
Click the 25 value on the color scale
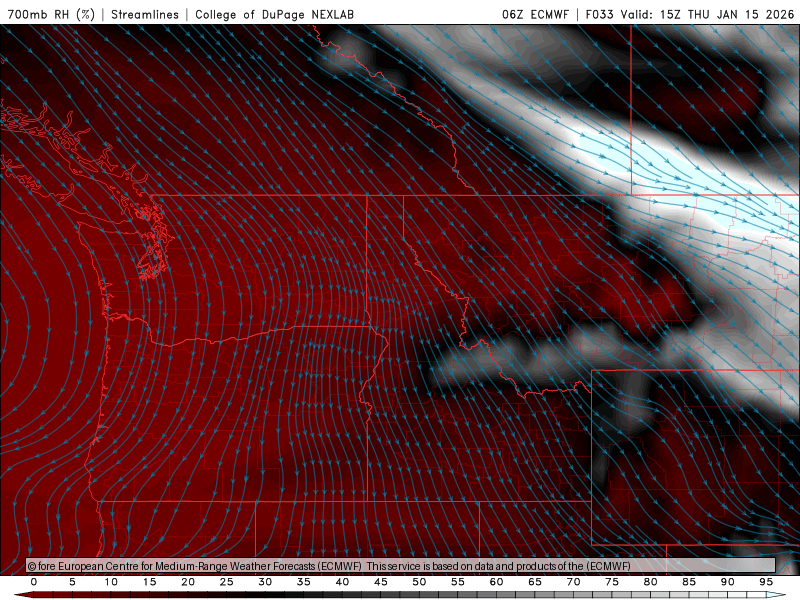pos(227,582)
